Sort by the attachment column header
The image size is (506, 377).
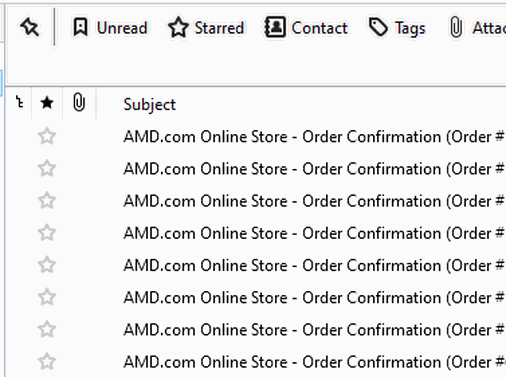[79, 102]
